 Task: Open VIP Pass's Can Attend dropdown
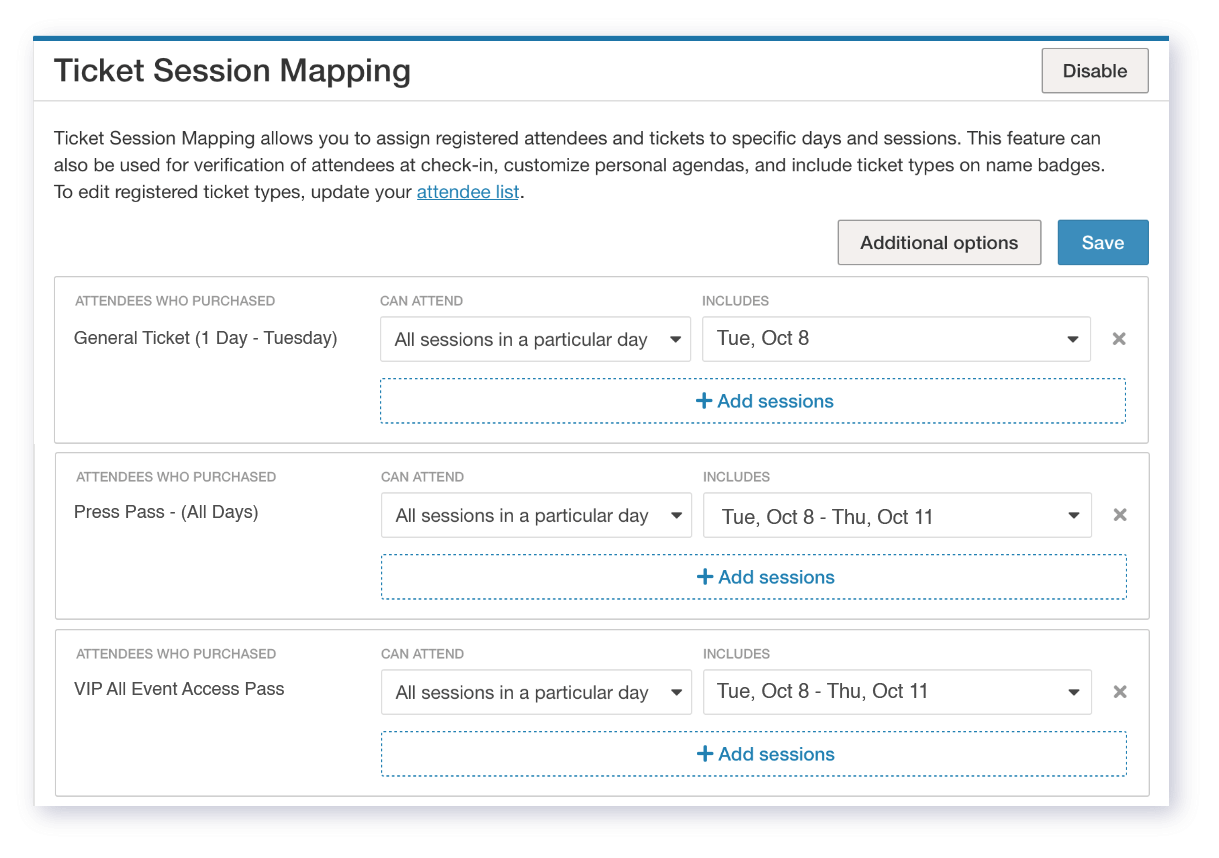536,692
